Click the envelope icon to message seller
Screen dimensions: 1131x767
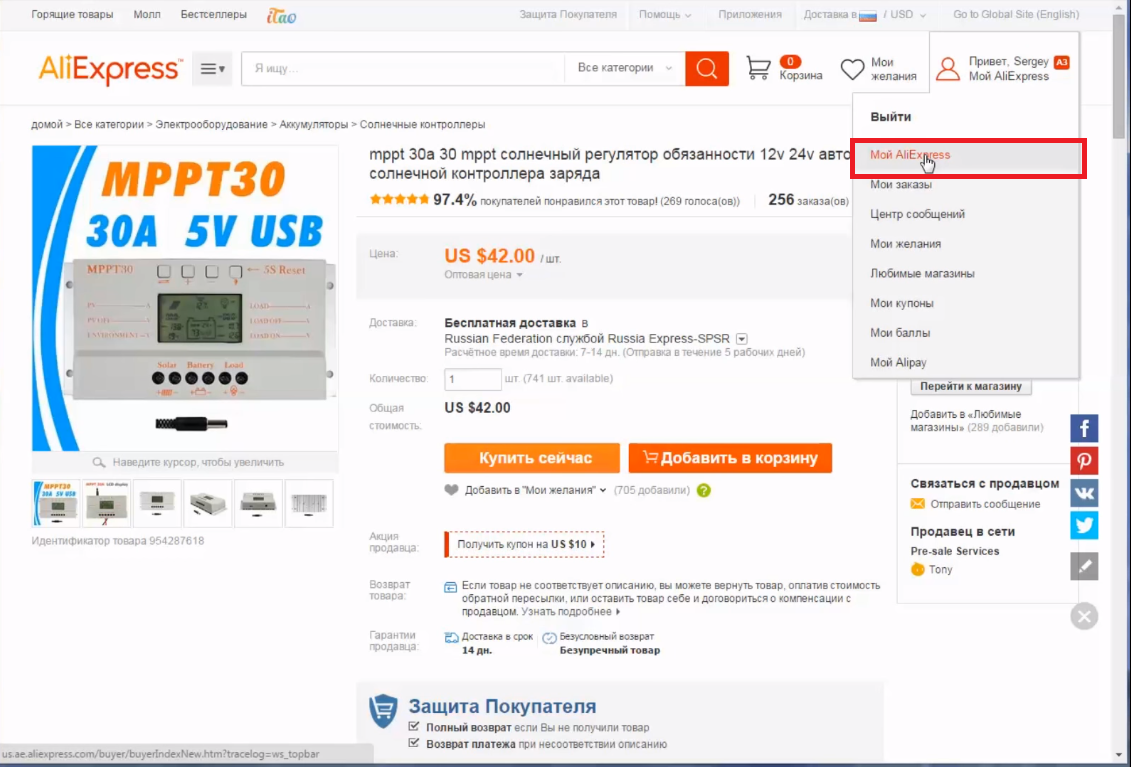pos(917,504)
